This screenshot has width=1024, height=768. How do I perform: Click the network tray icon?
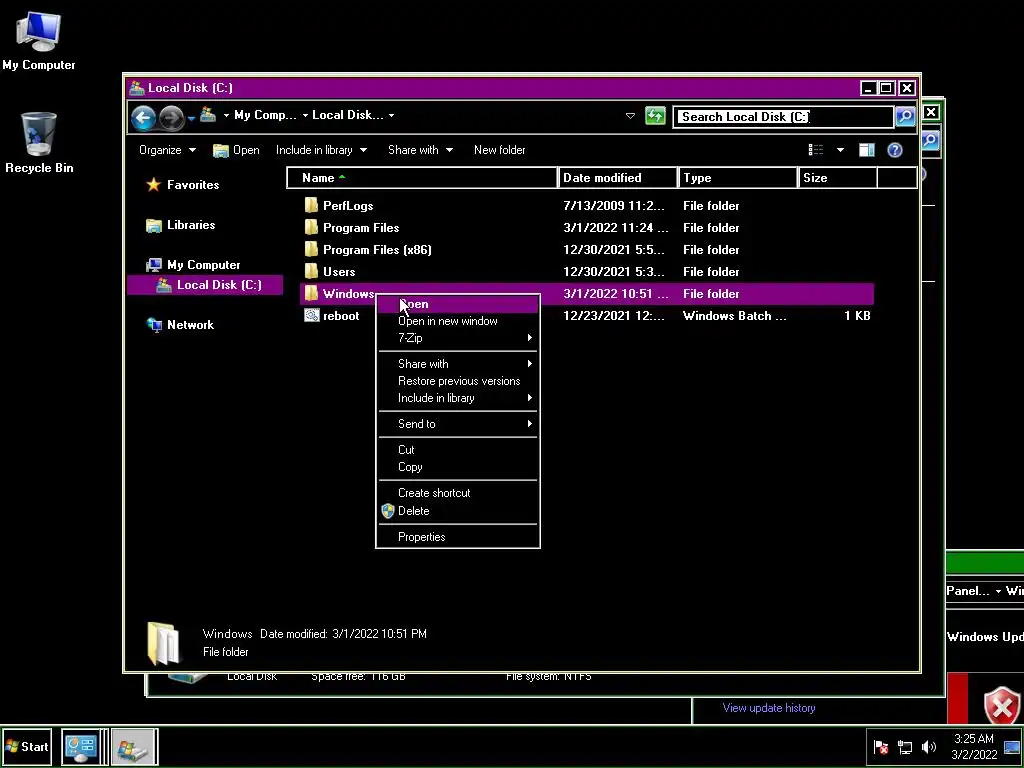[905, 746]
